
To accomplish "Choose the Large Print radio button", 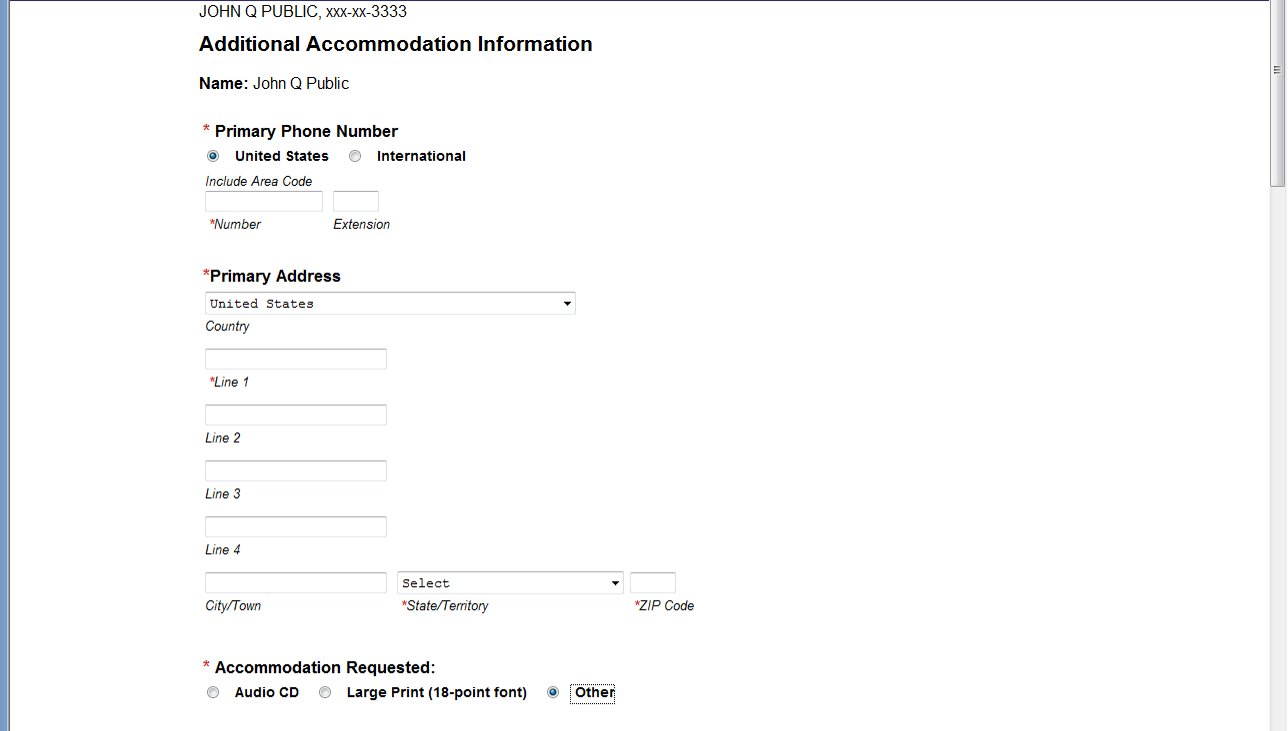I will pyautogui.click(x=325, y=692).
